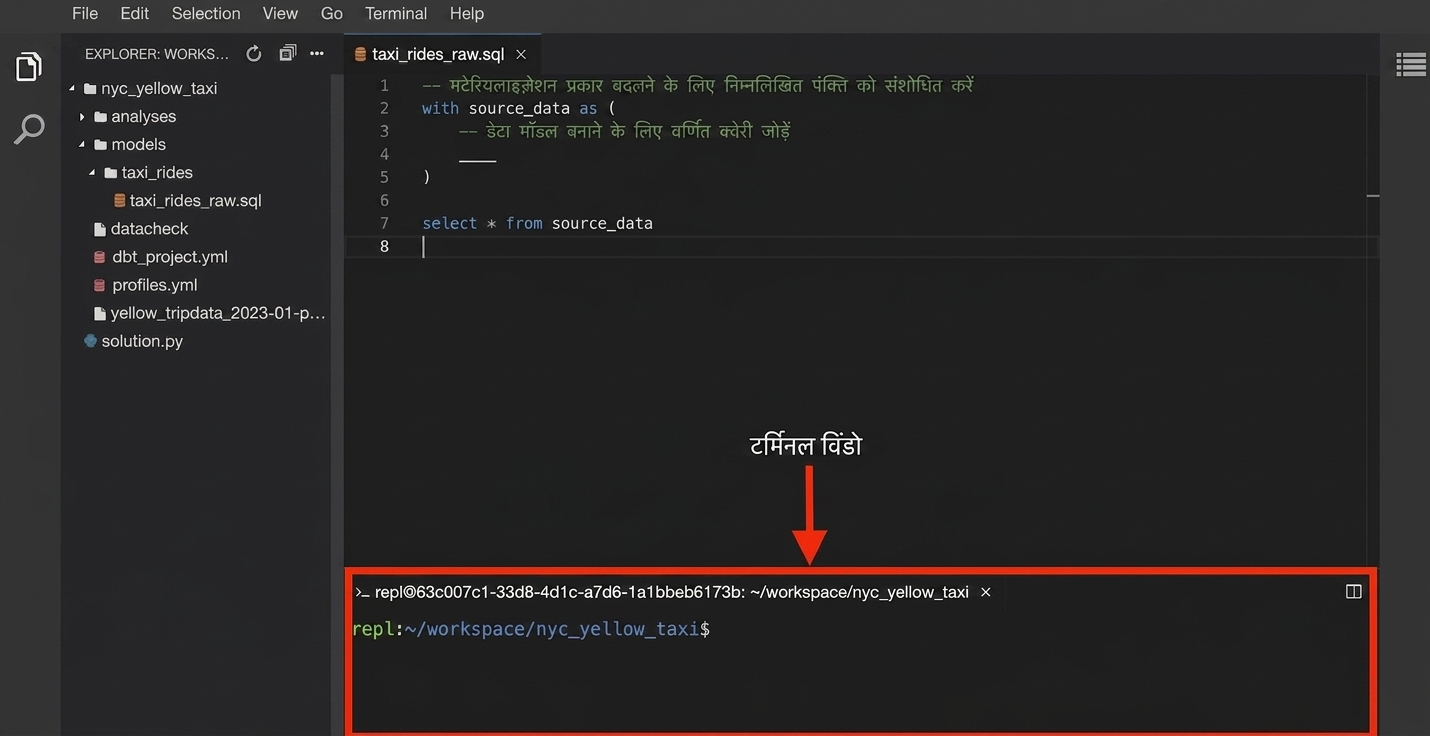
Task: Open dbt_project.yml from Explorer
Action: (x=170, y=256)
